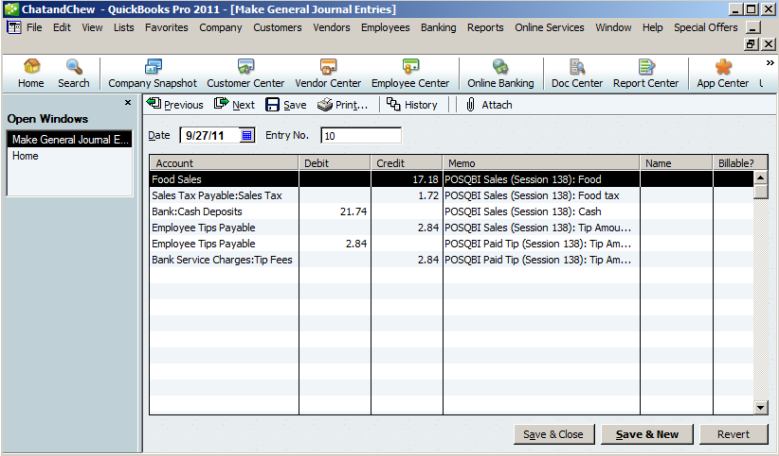This screenshot has width=779, height=456.
Task: Launch Online Banking icon
Action: click(x=500, y=67)
